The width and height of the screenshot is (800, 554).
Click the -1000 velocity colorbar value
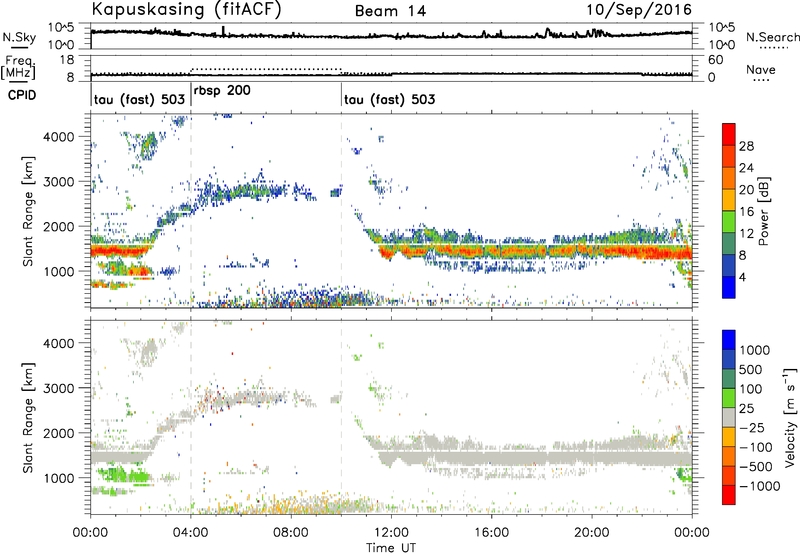click(760, 486)
